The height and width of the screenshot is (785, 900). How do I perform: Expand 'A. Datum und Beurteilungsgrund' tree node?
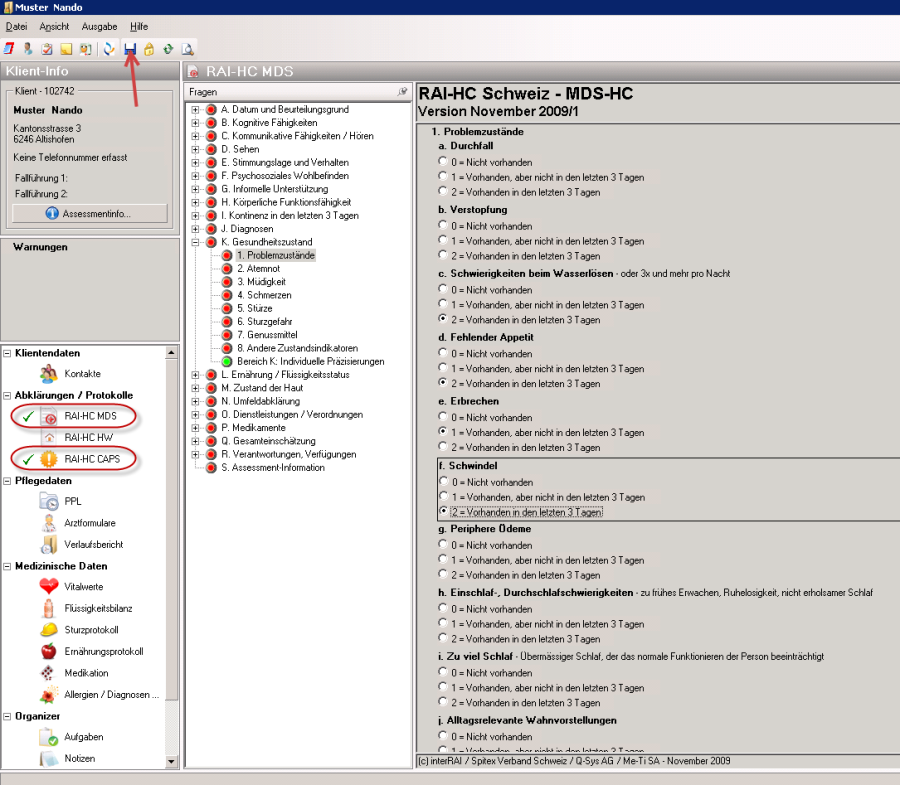tap(196, 109)
